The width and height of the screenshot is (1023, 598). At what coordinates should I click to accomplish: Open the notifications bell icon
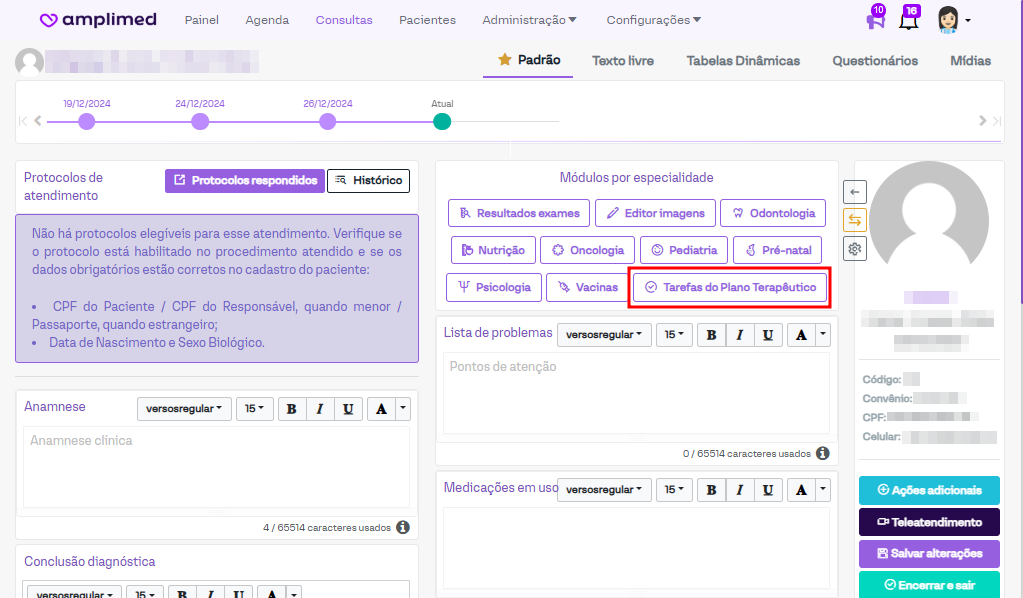point(908,20)
